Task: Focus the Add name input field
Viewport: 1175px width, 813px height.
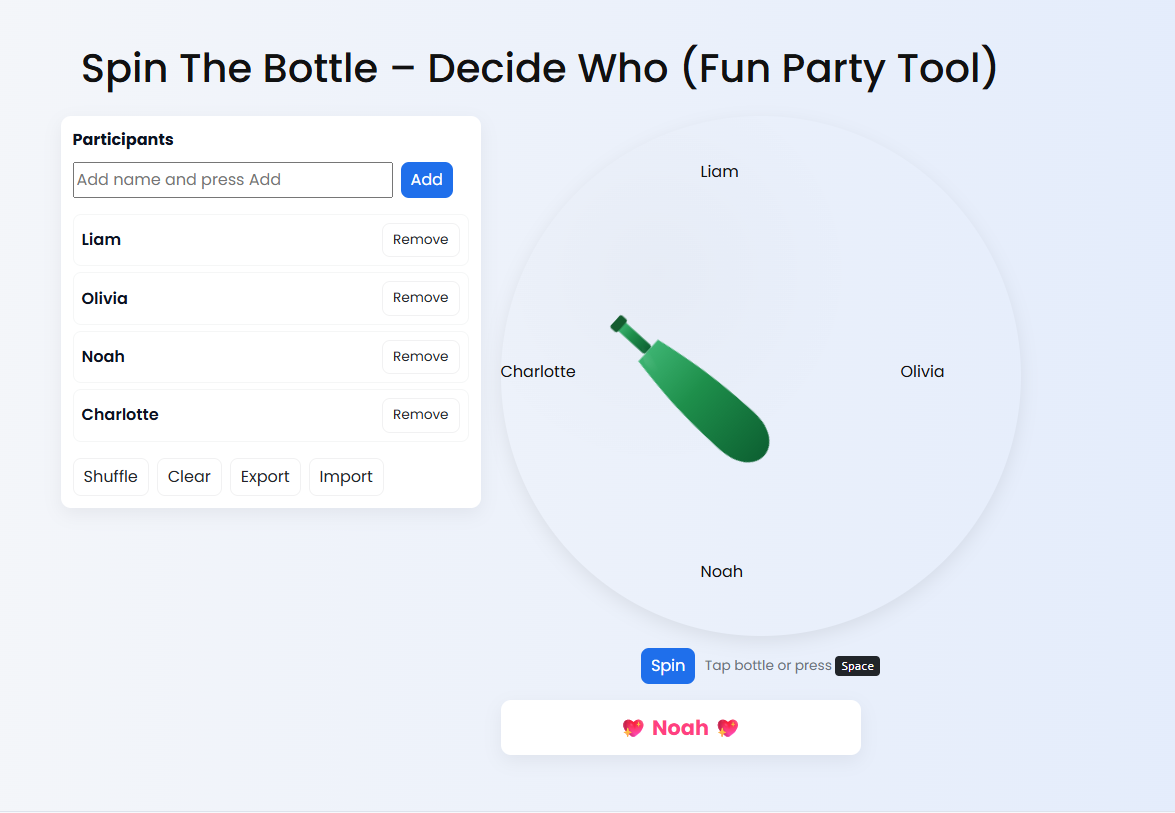Action: [233, 180]
